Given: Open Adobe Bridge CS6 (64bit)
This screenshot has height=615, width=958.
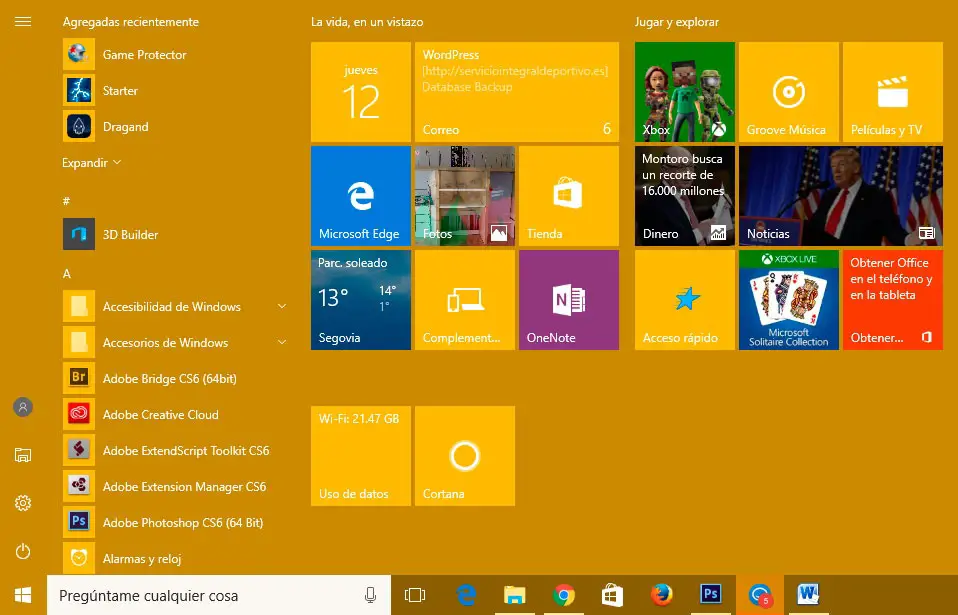Looking at the screenshot, I should tap(169, 379).
